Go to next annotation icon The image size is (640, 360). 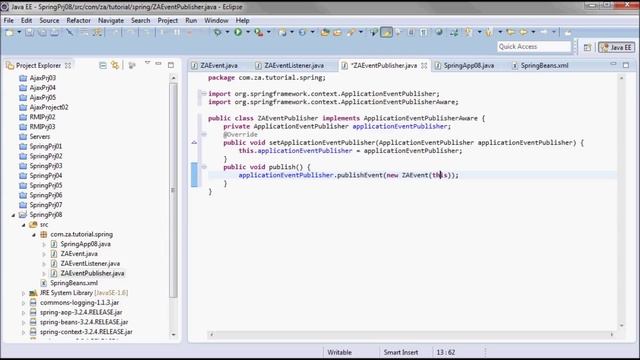[x=469, y=32]
